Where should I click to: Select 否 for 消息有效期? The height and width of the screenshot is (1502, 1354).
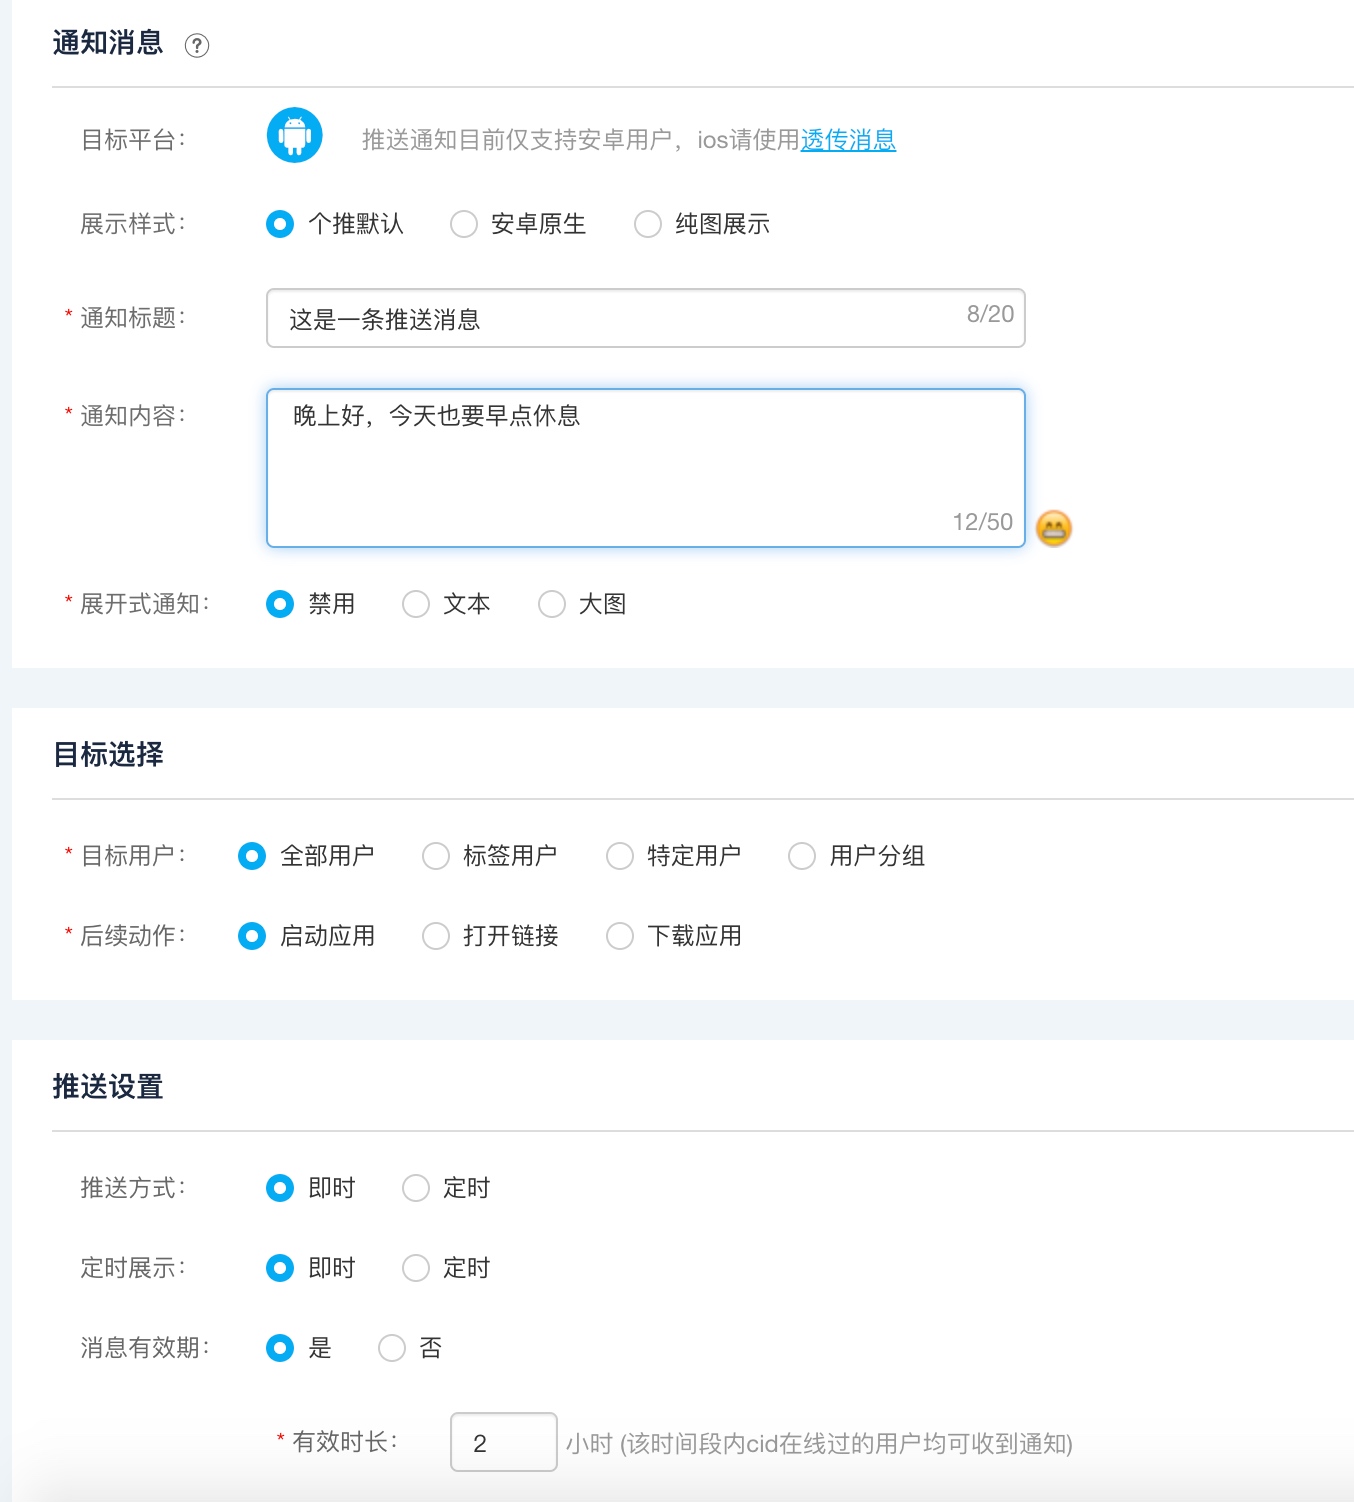tap(392, 1348)
